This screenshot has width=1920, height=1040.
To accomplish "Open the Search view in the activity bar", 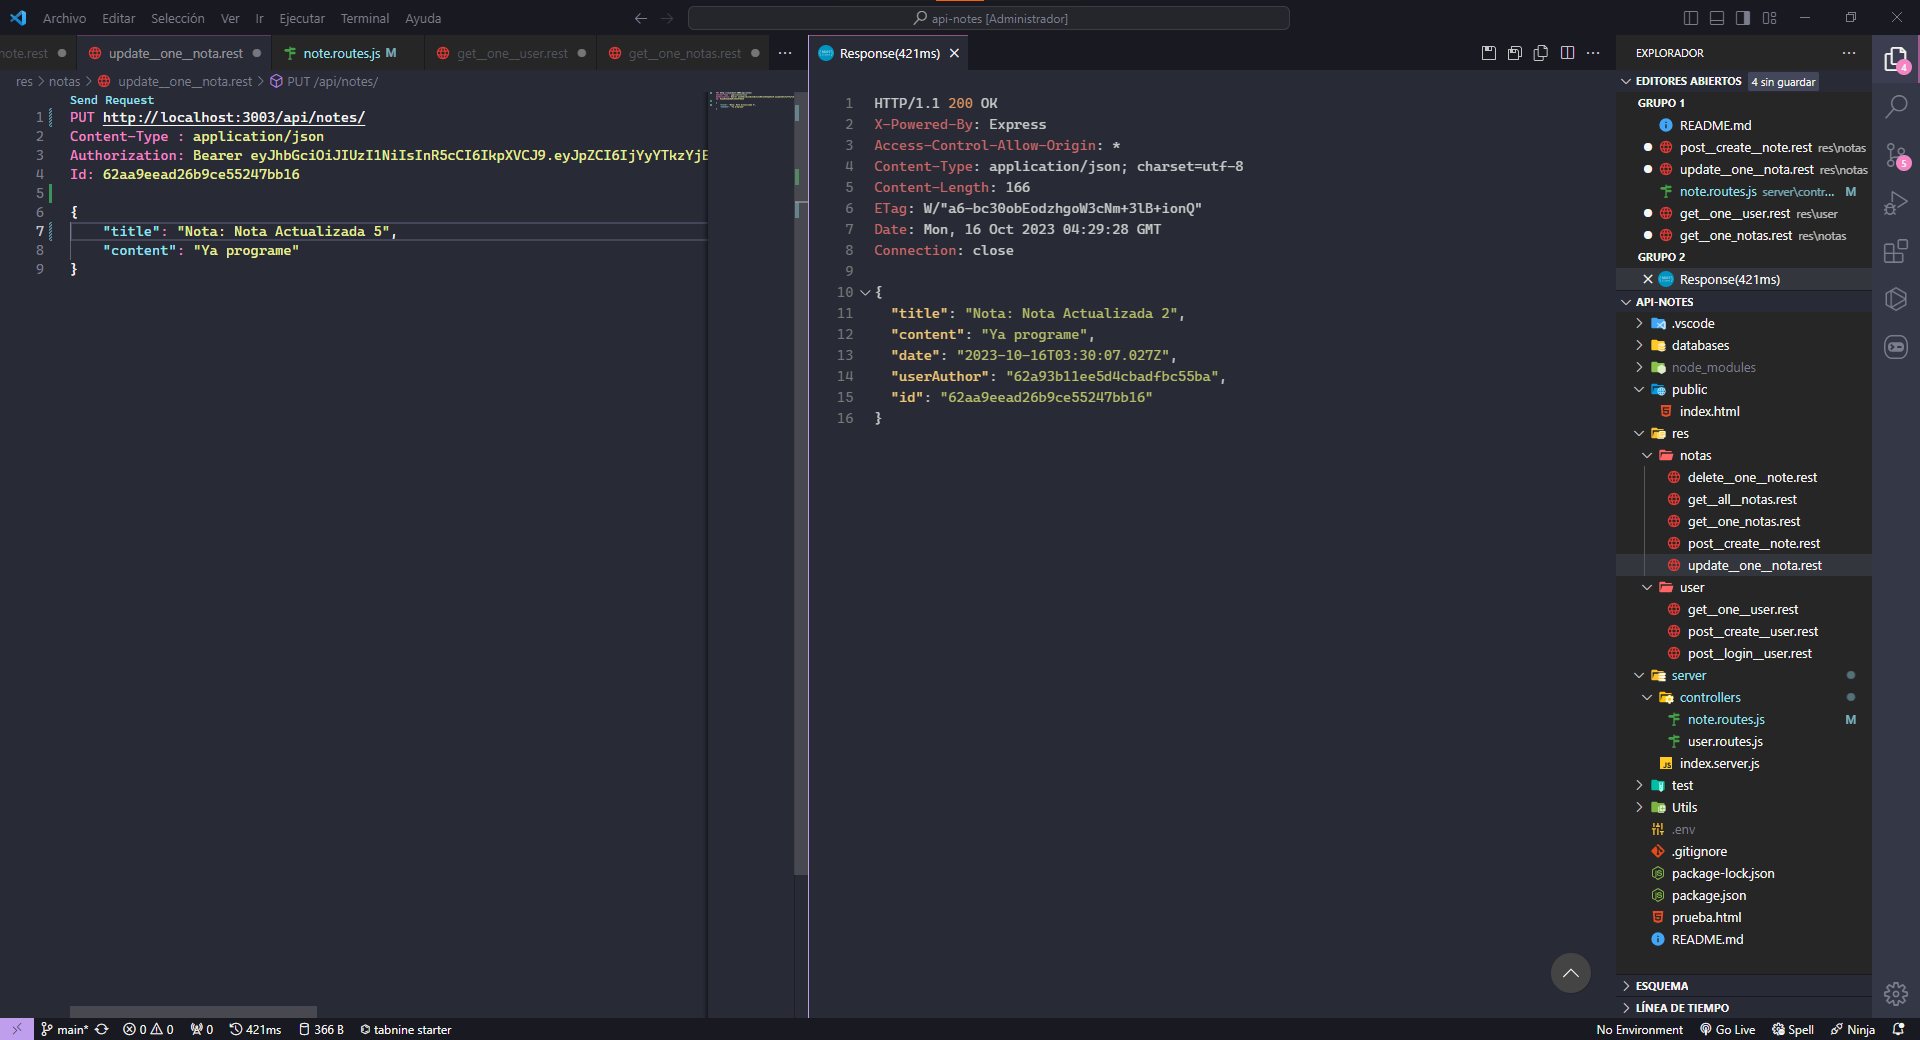I will (1896, 106).
